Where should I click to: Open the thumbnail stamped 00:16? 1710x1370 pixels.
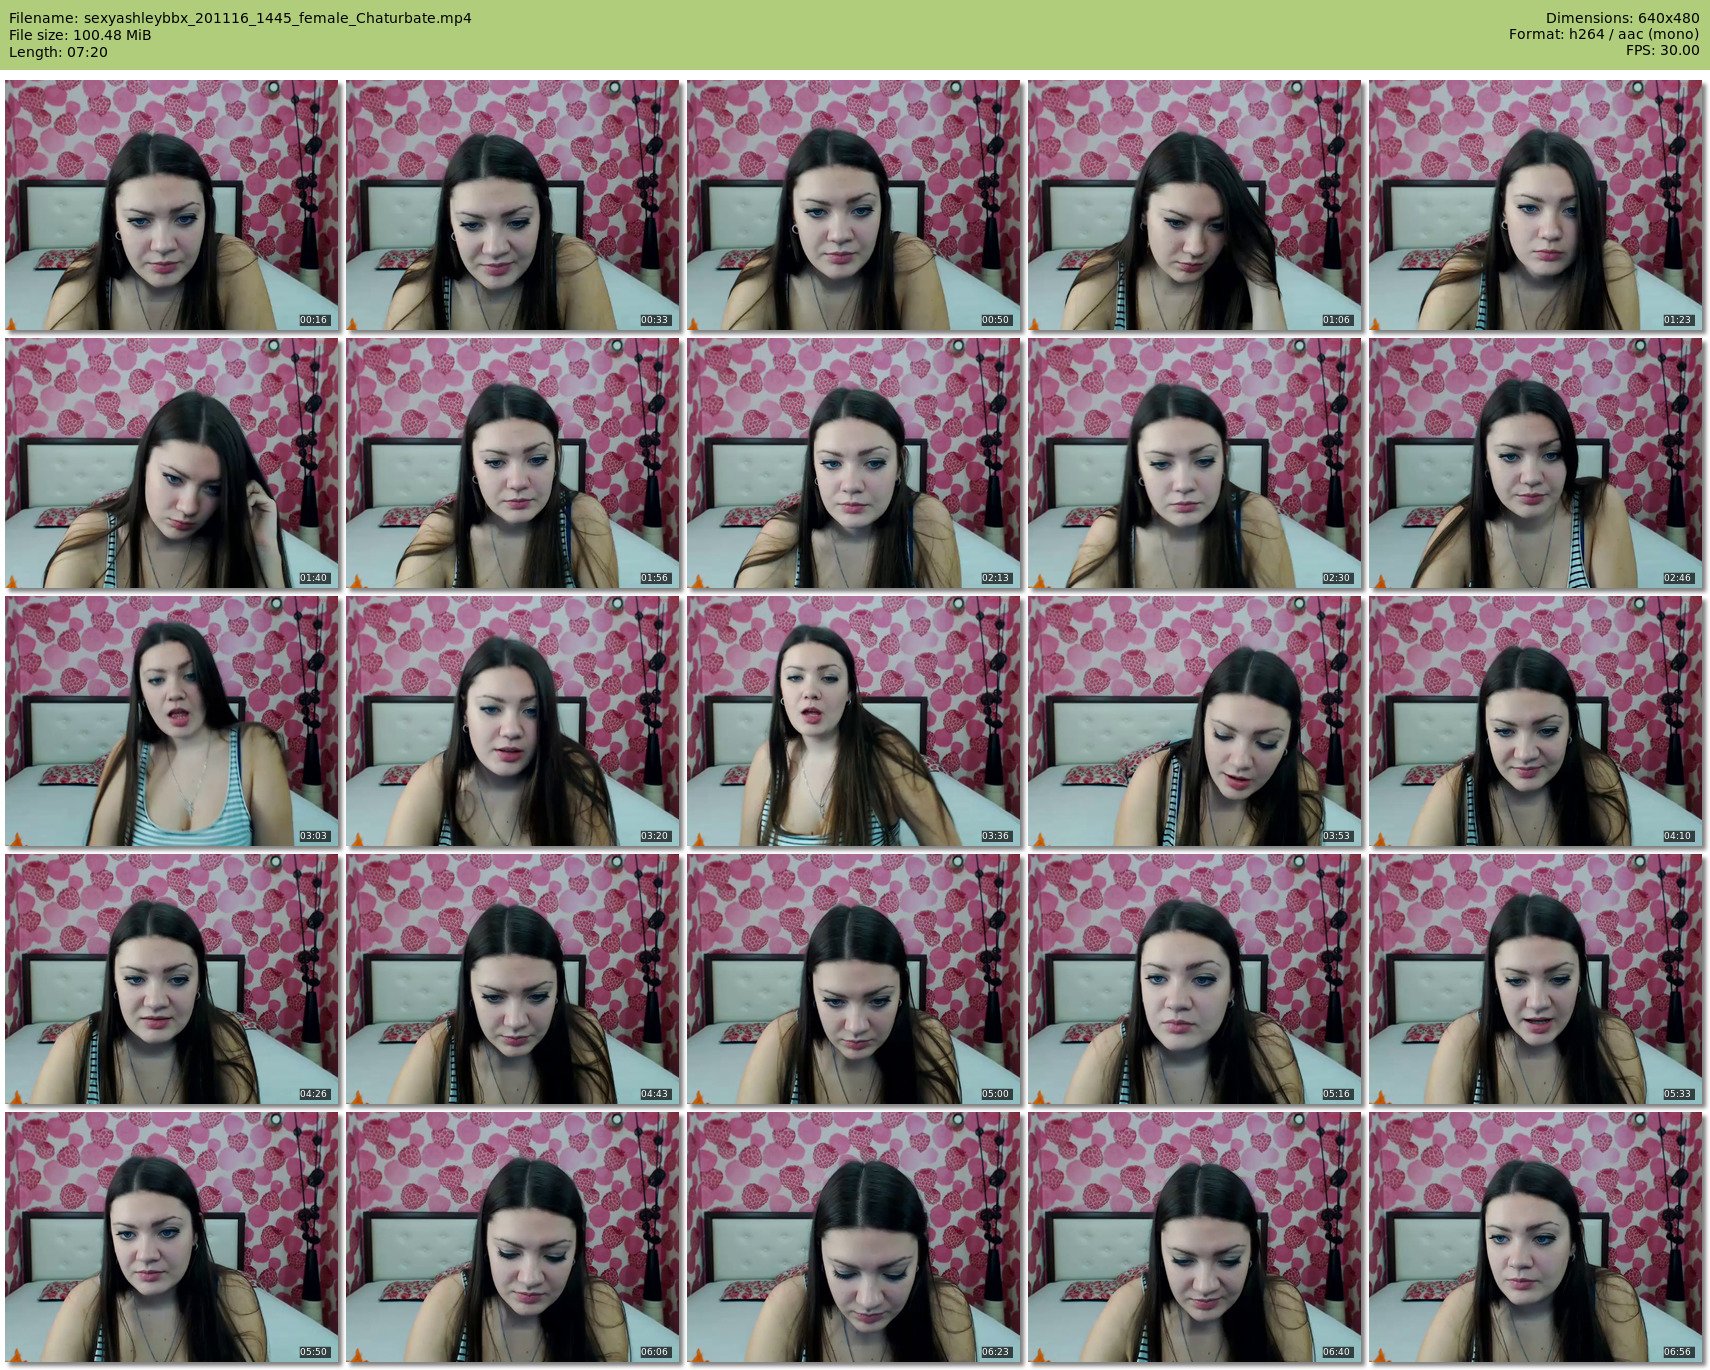click(172, 206)
